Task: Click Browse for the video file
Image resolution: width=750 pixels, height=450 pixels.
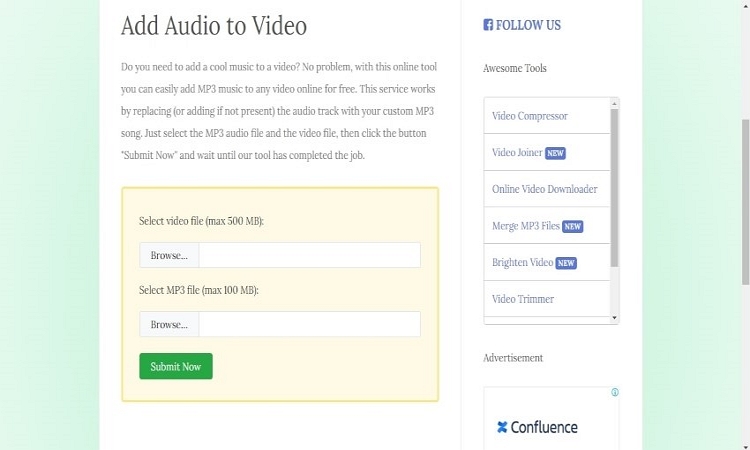Action: 169,255
